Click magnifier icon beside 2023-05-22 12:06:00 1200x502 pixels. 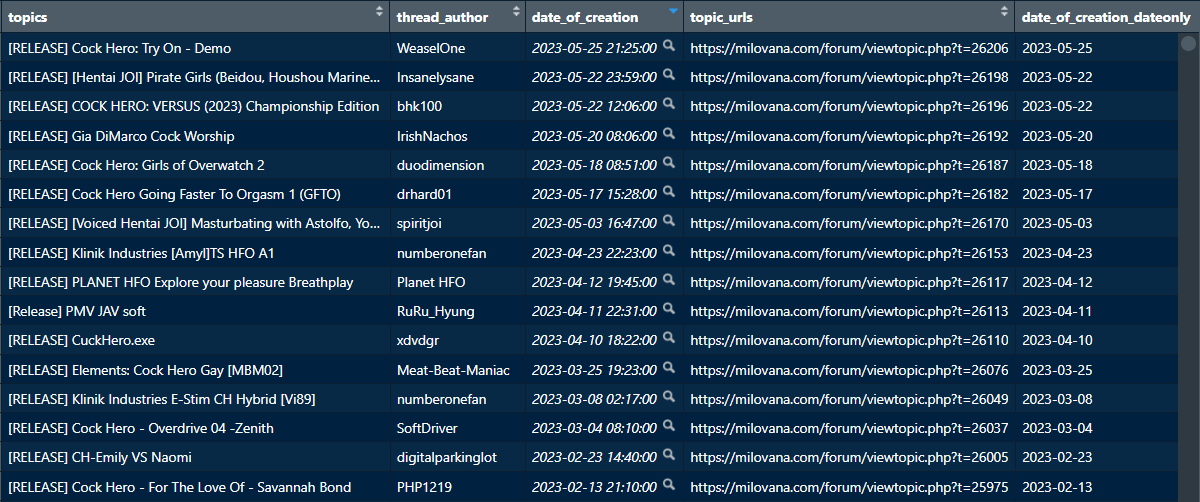(x=668, y=105)
